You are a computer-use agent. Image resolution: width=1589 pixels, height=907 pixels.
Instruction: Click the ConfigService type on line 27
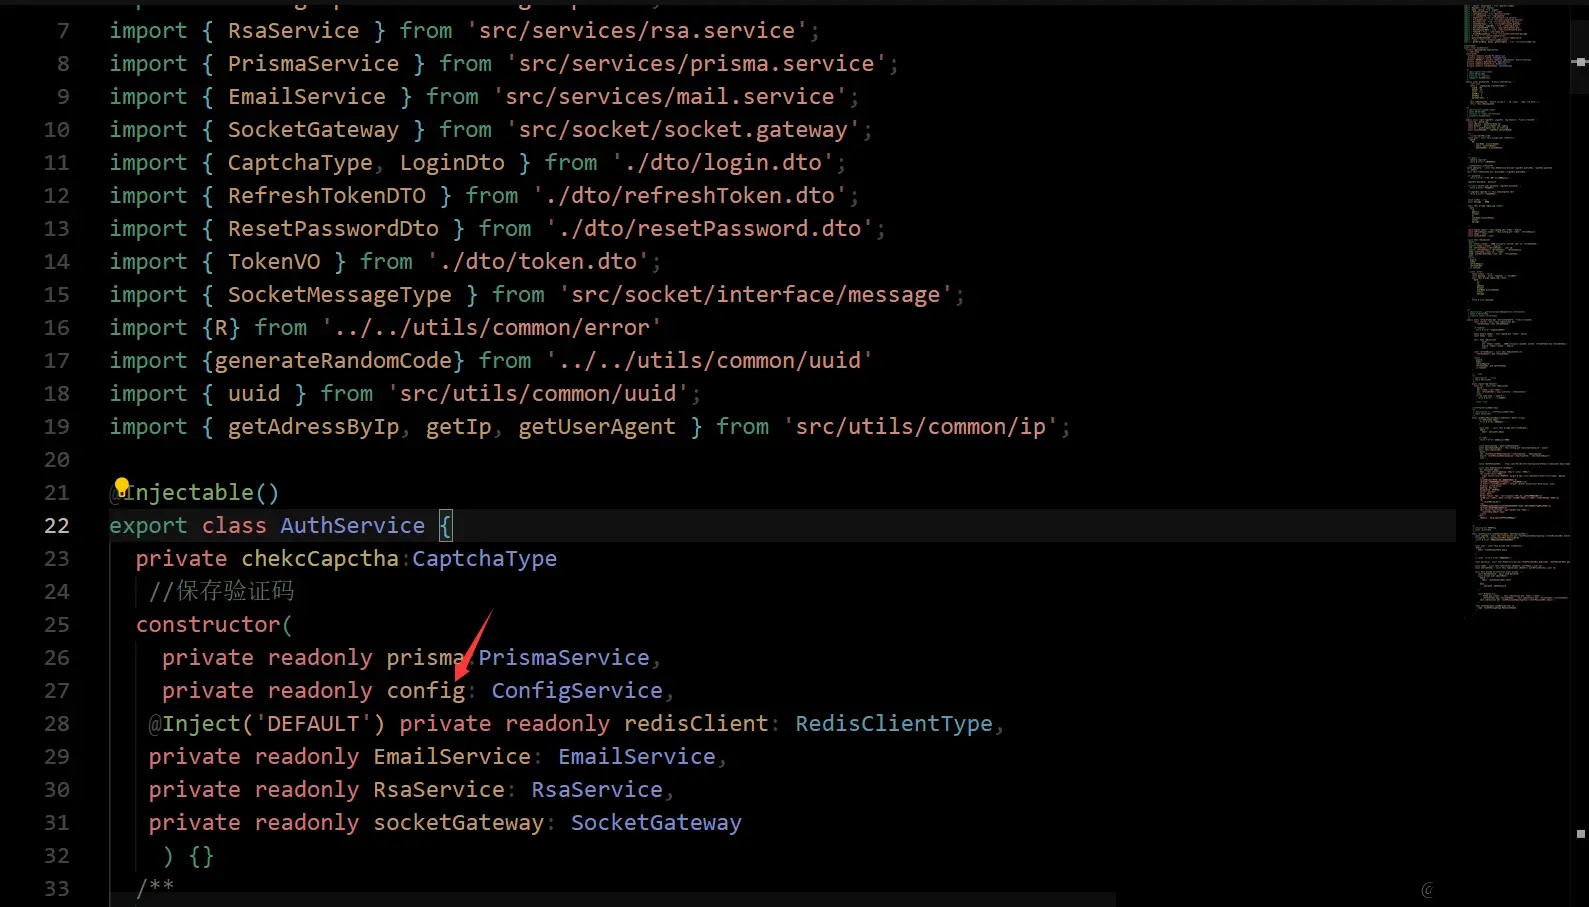[x=576, y=691]
